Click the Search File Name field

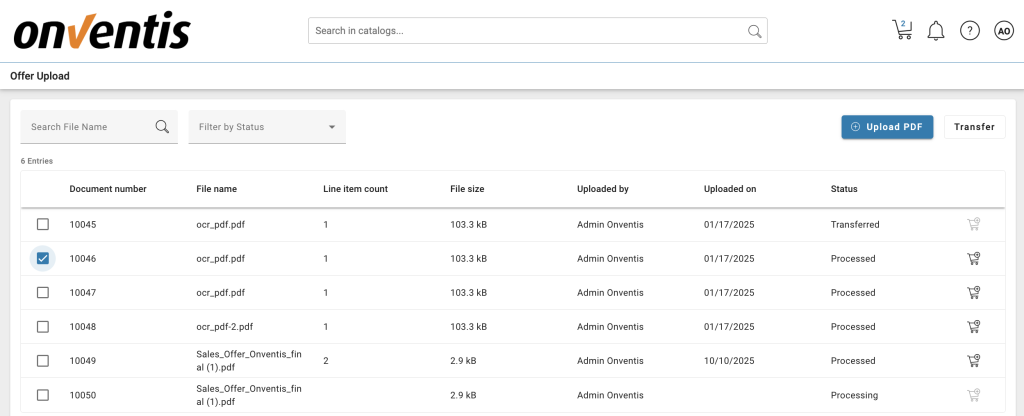point(88,127)
